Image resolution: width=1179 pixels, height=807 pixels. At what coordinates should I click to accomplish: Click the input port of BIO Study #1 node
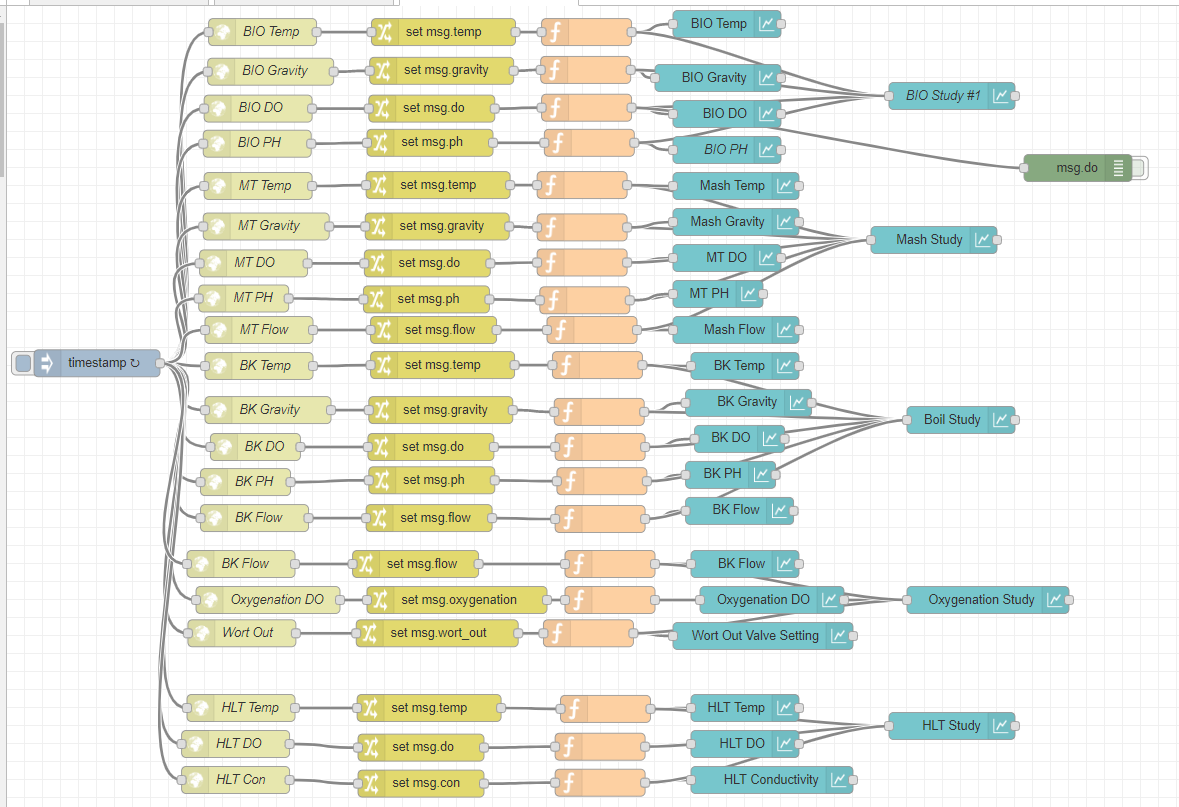coord(890,96)
